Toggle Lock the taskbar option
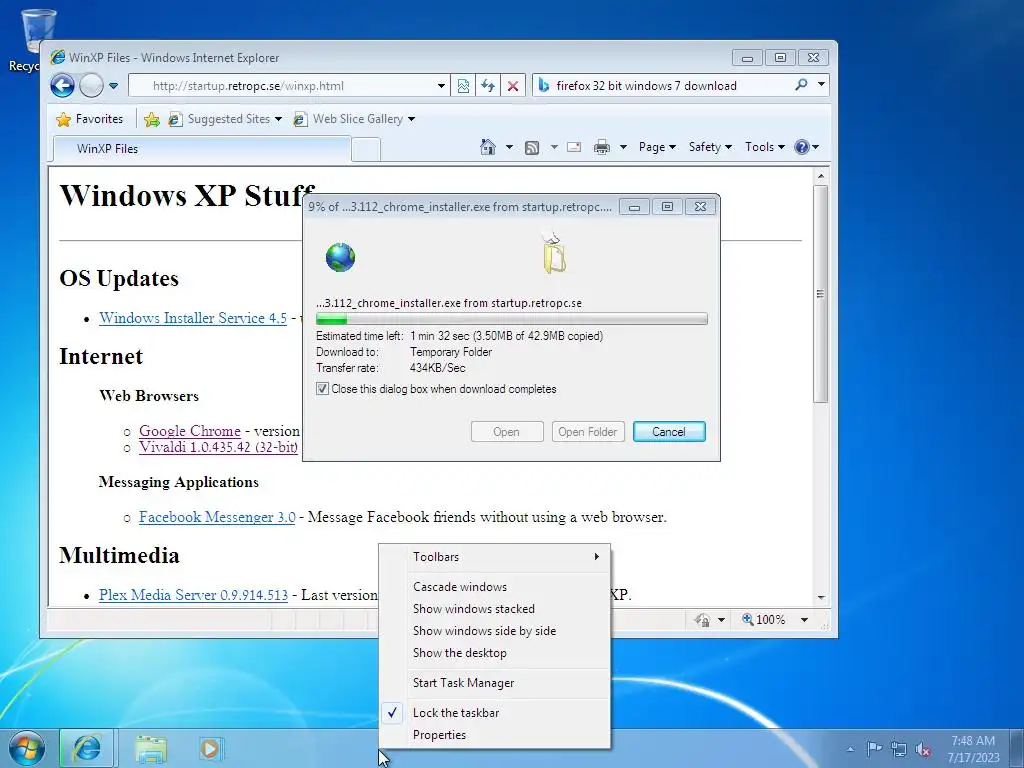The image size is (1024, 768). [x=495, y=712]
